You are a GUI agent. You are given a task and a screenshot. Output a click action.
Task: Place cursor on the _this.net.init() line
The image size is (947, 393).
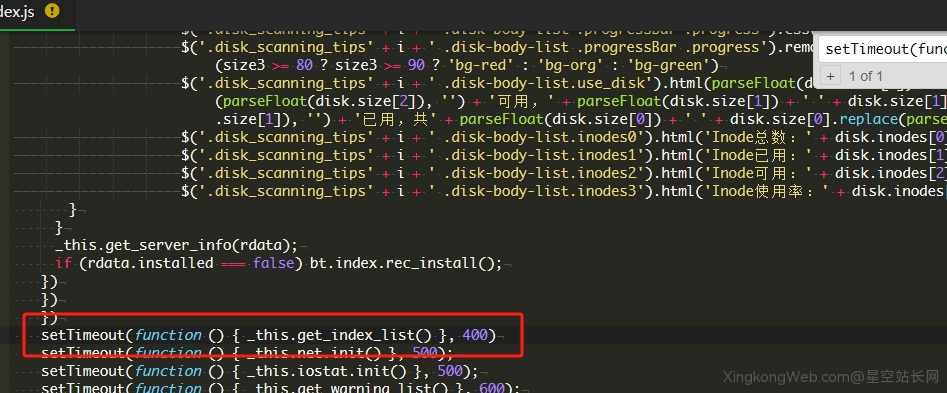point(247,353)
